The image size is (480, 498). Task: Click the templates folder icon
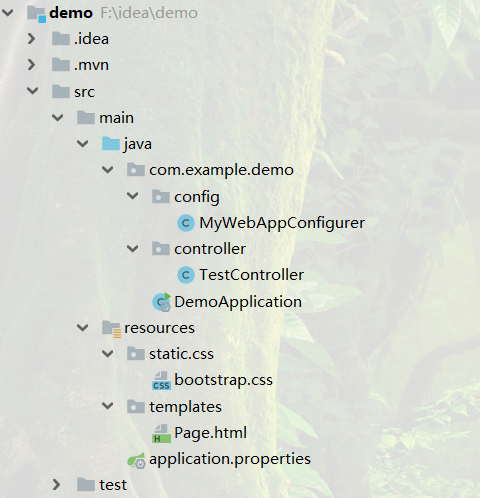pos(136,407)
